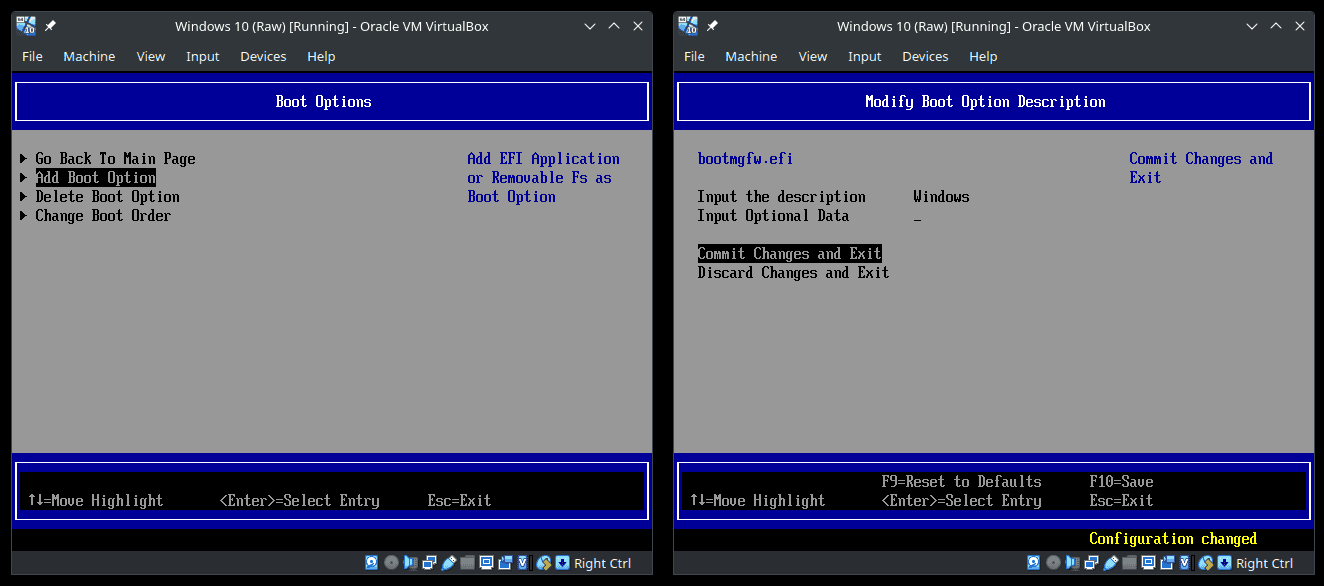
Task: Open the Machine menu in left window
Action: [89, 57]
